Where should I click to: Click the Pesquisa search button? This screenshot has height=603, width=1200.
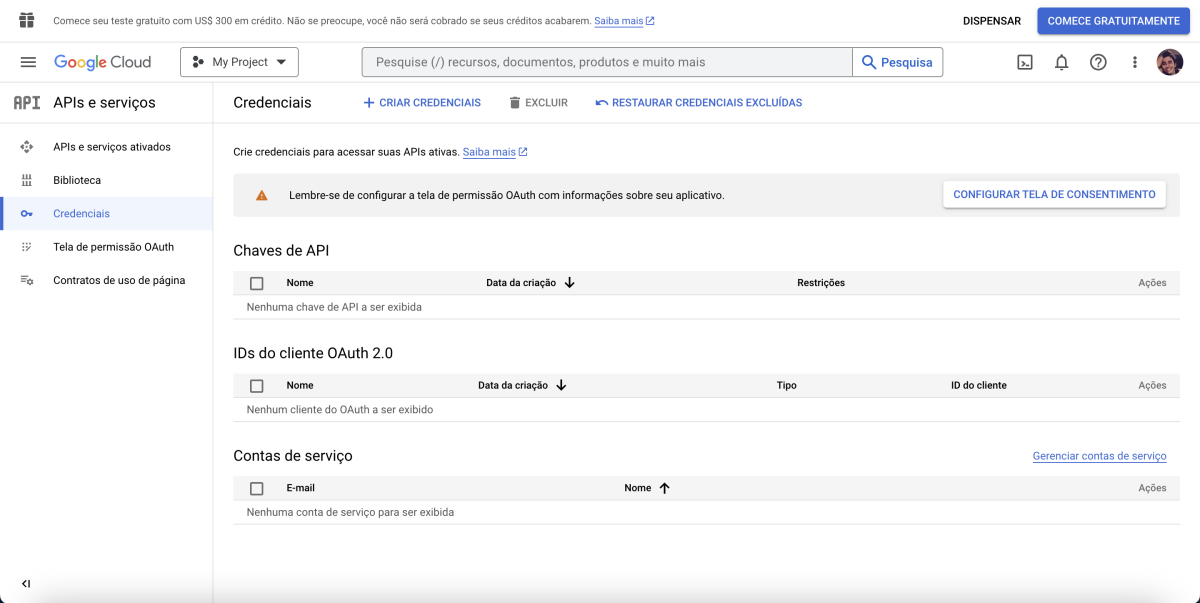click(897, 62)
